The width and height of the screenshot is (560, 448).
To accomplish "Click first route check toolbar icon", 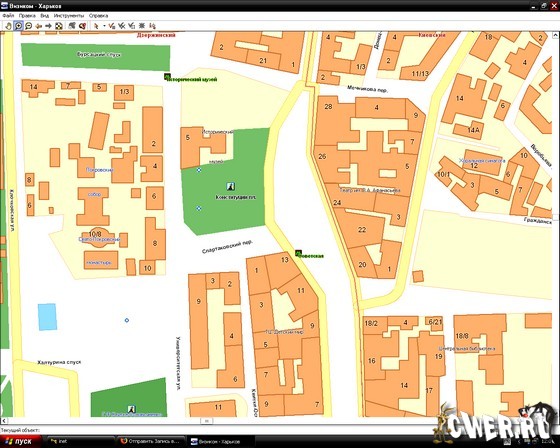I will pos(112,26).
